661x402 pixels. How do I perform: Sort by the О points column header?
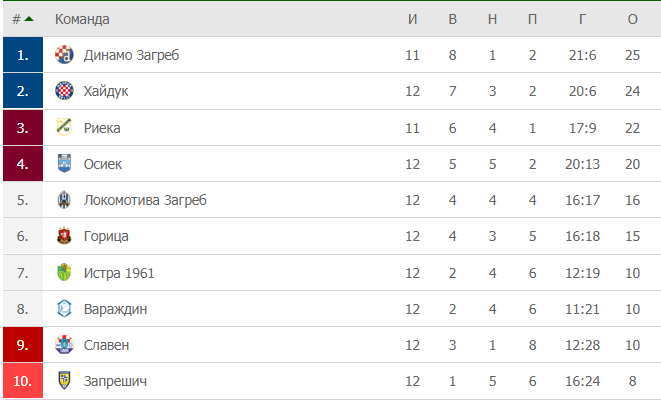(632, 19)
